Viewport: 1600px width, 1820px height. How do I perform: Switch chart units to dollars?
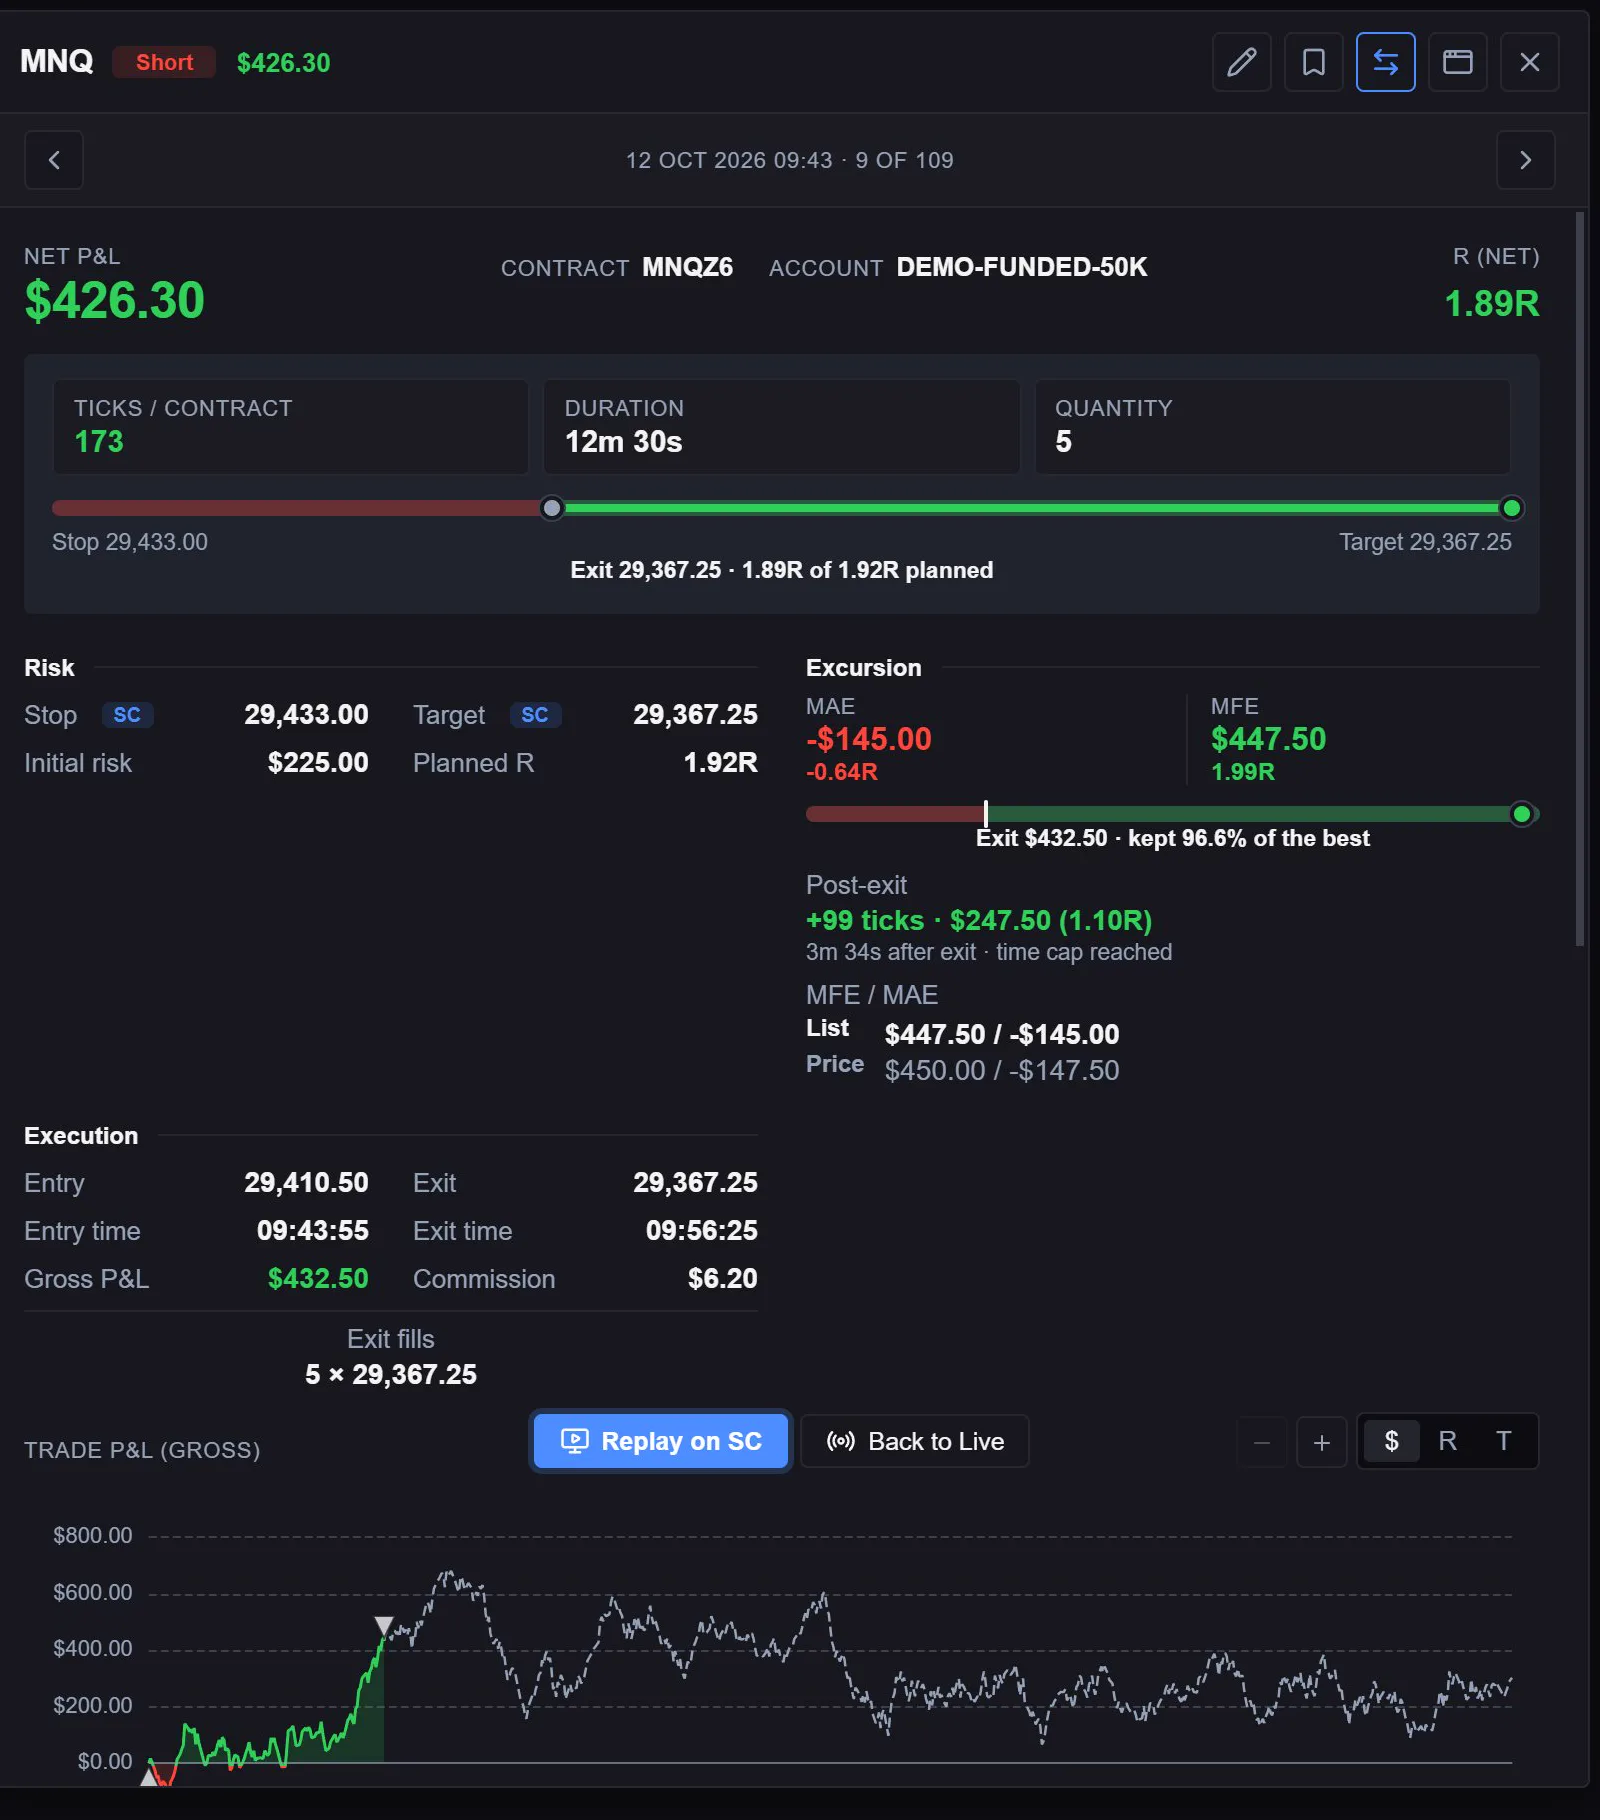click(x=1391, y=1441)
